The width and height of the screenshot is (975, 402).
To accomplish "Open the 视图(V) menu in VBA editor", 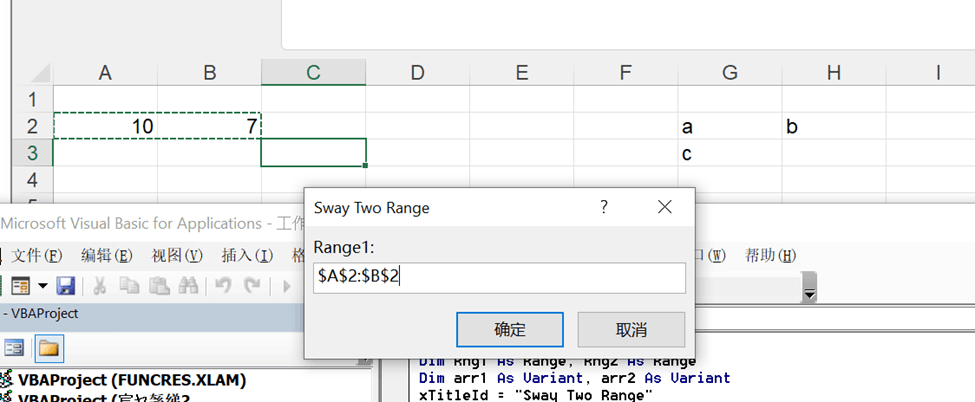I will 177,255.
